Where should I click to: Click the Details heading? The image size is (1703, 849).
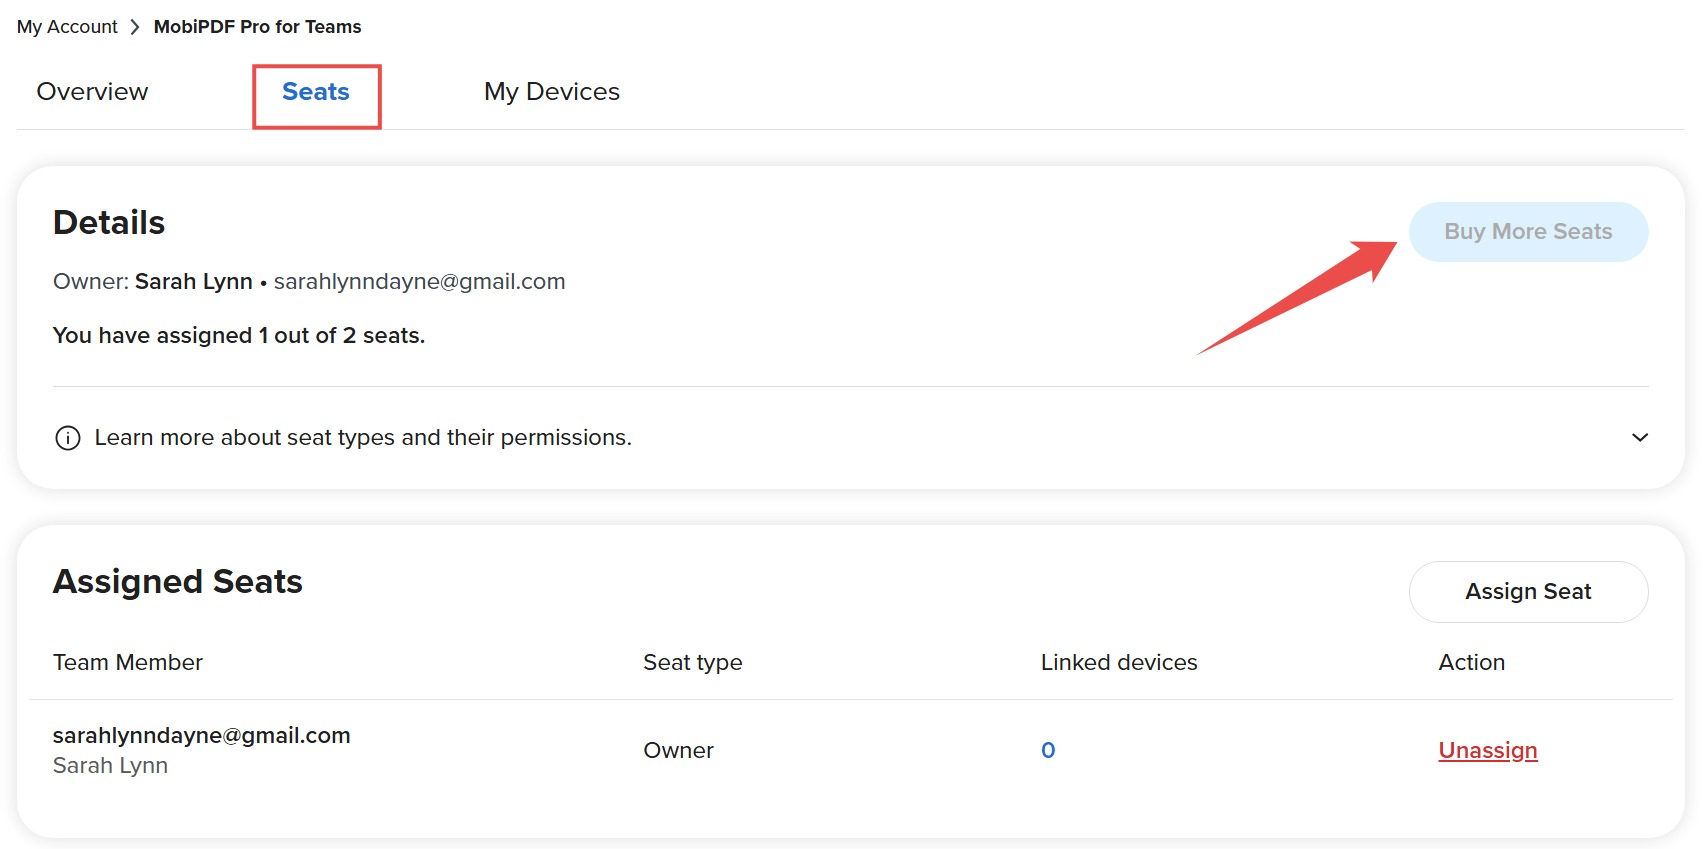click(109, 222)
